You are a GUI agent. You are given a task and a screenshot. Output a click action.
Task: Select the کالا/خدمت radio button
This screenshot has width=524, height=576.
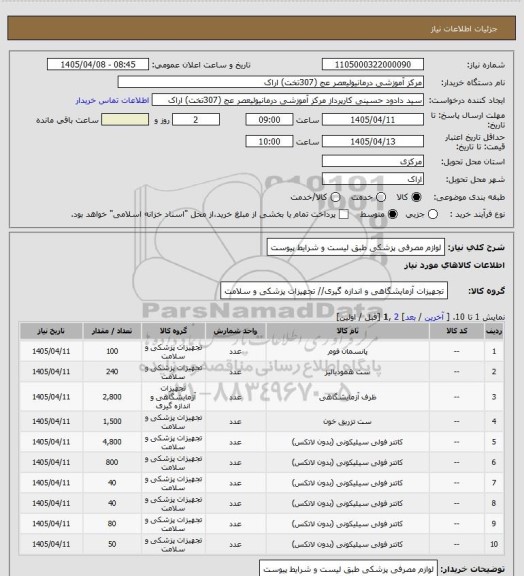click(x=335, y=197)
